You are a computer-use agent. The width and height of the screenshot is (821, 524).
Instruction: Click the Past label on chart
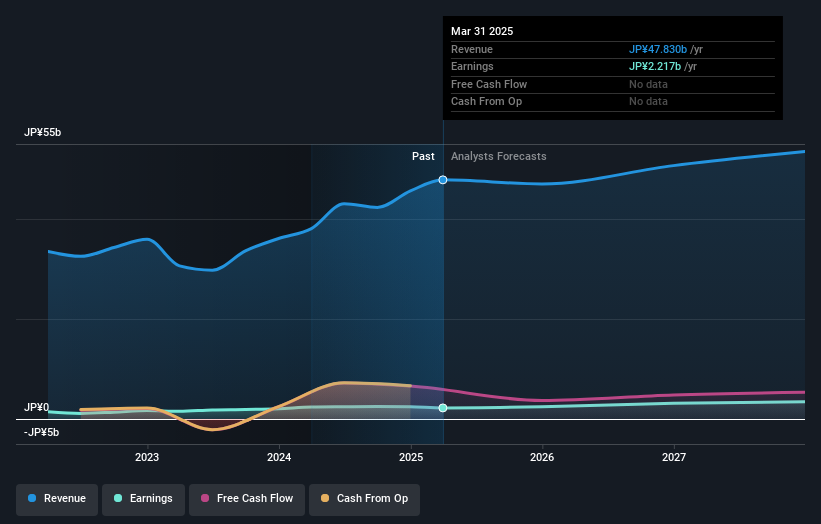click(x=423, y=157)
